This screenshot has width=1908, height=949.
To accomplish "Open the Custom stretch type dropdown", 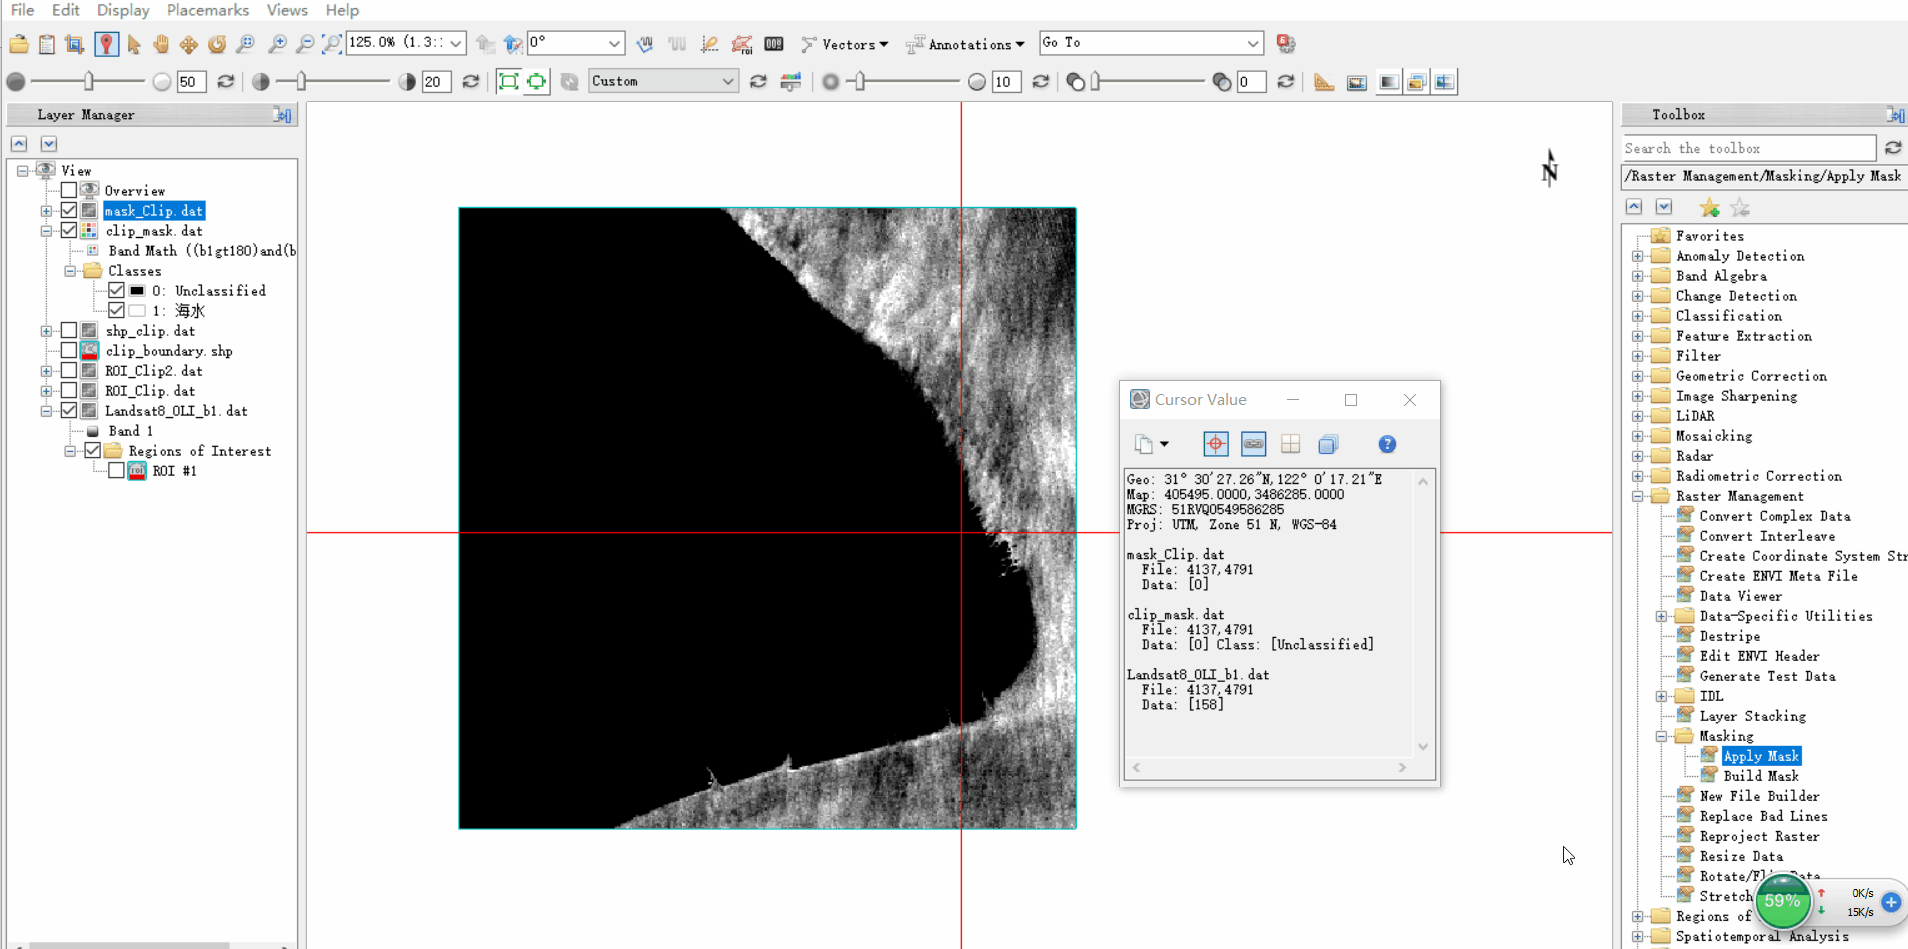I will point(728,82).
